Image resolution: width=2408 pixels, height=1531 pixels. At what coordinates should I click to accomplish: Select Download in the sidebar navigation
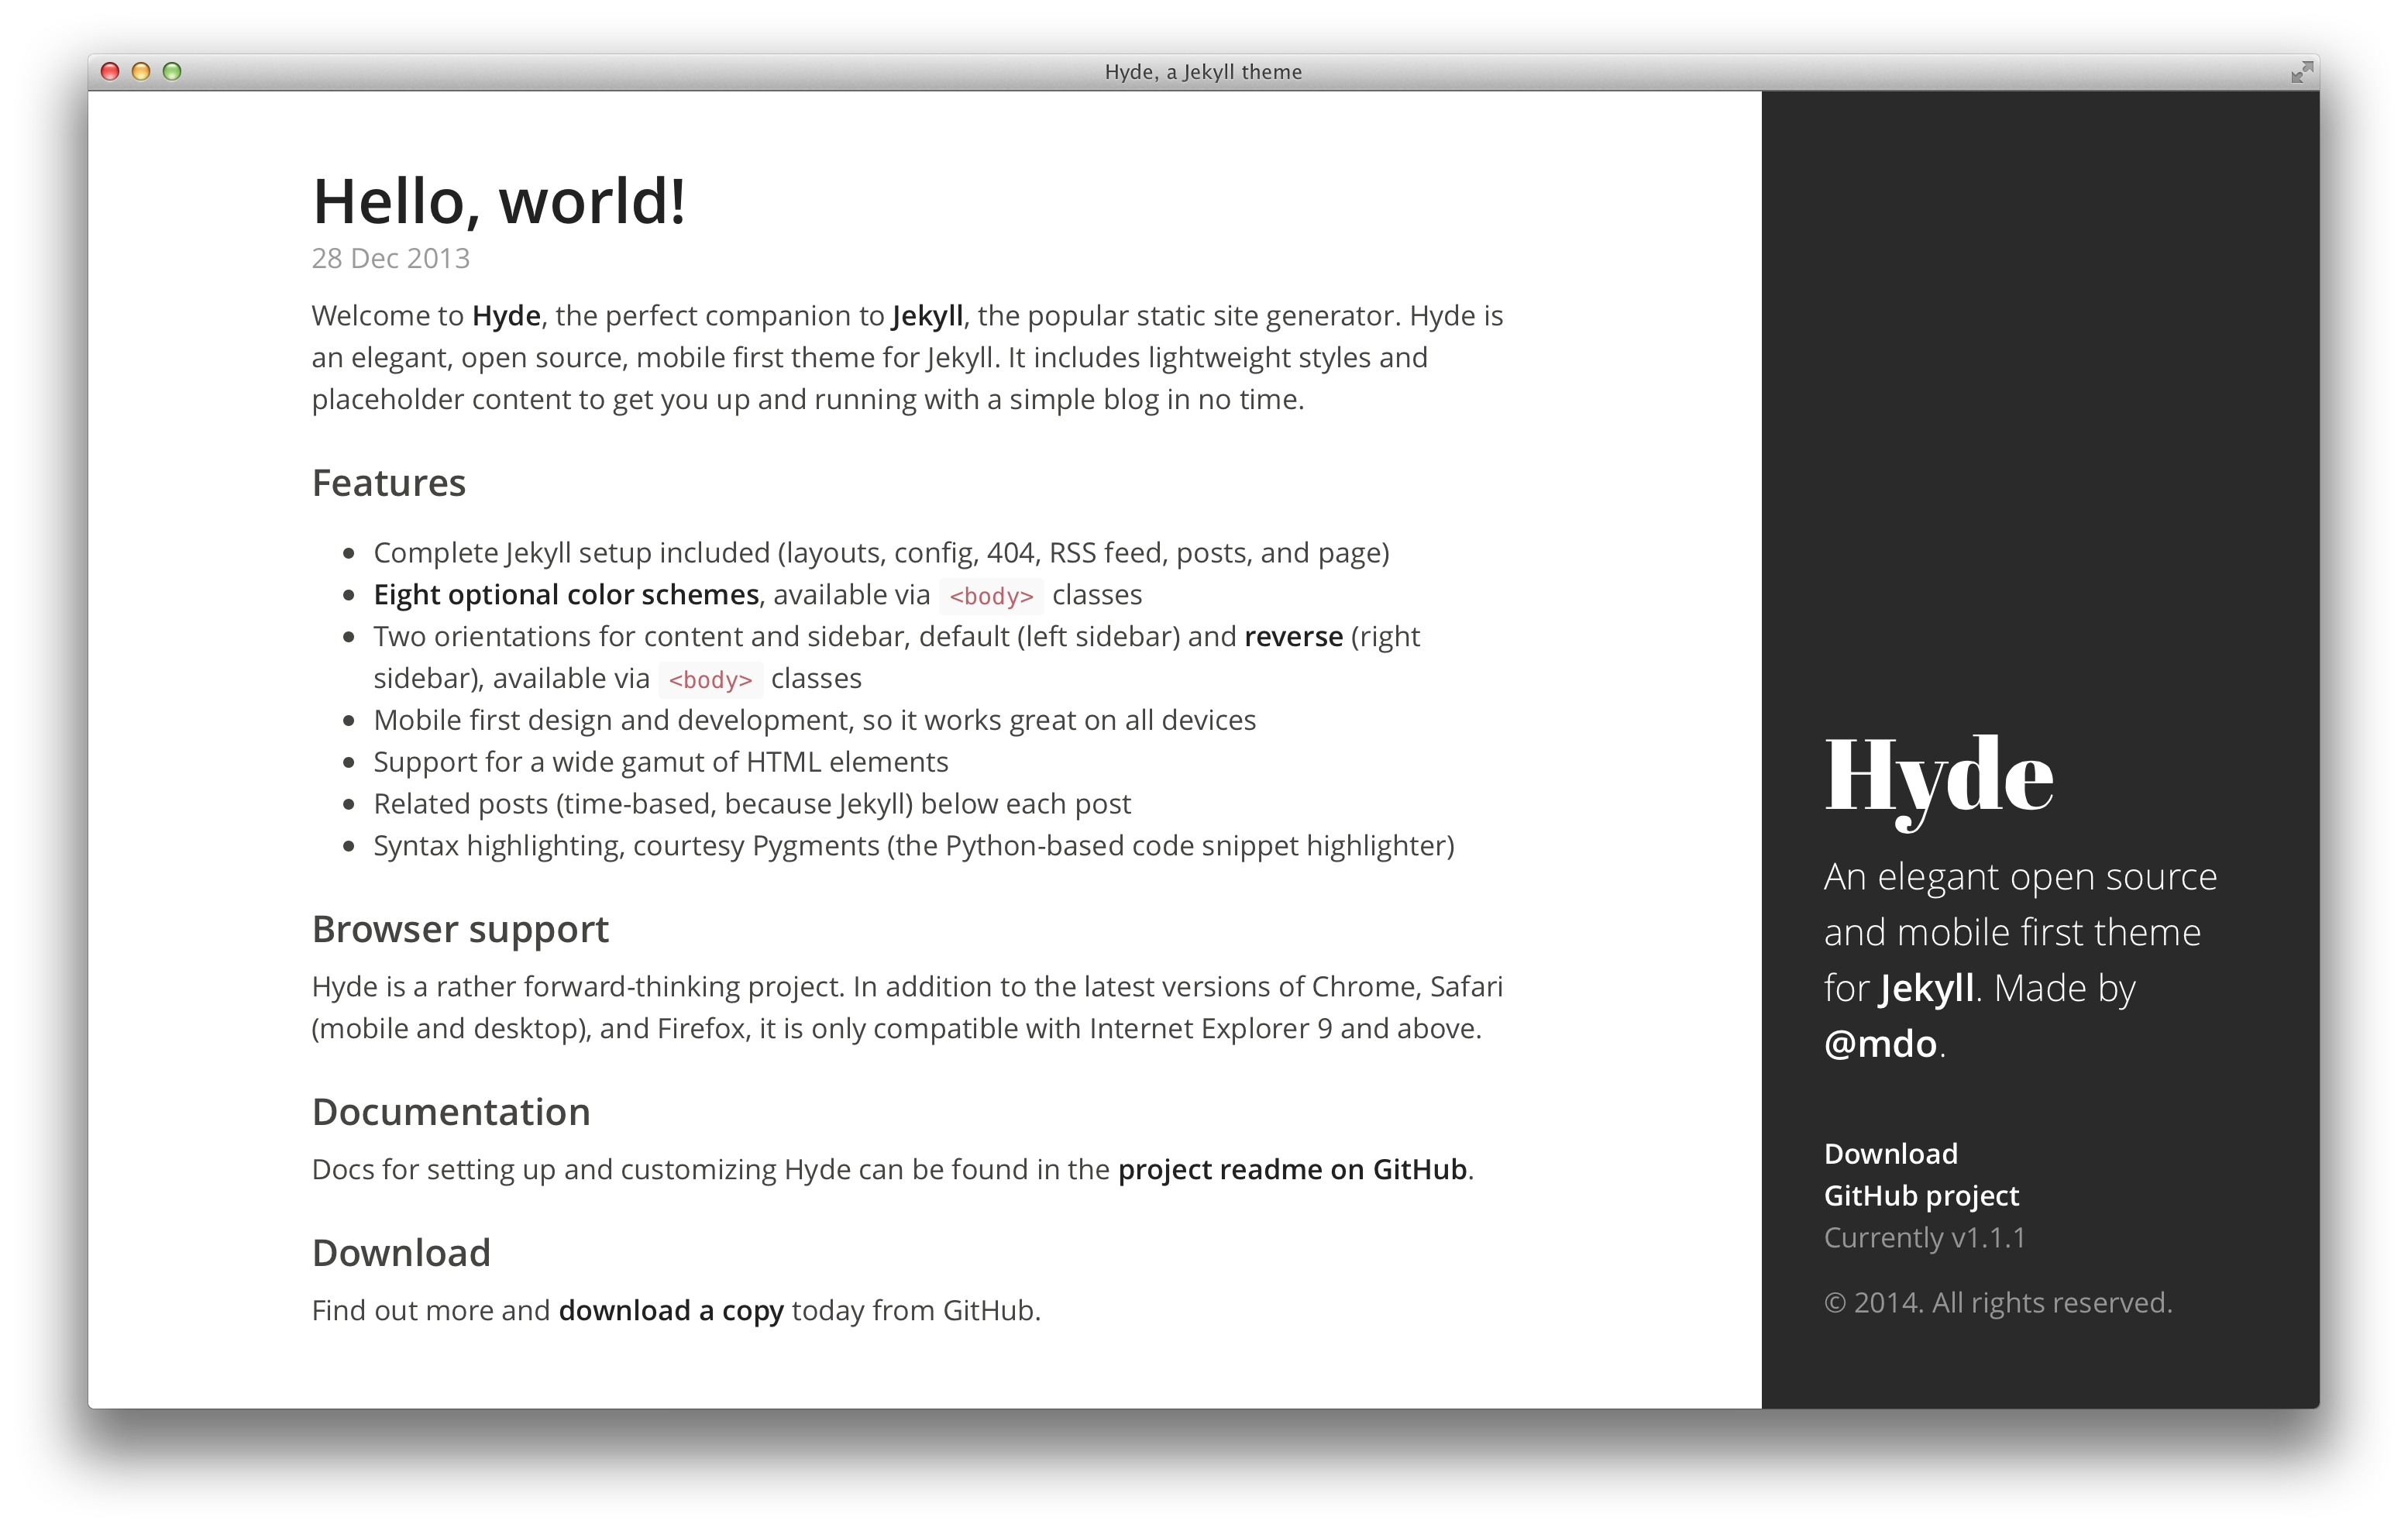point(1890,1154)
